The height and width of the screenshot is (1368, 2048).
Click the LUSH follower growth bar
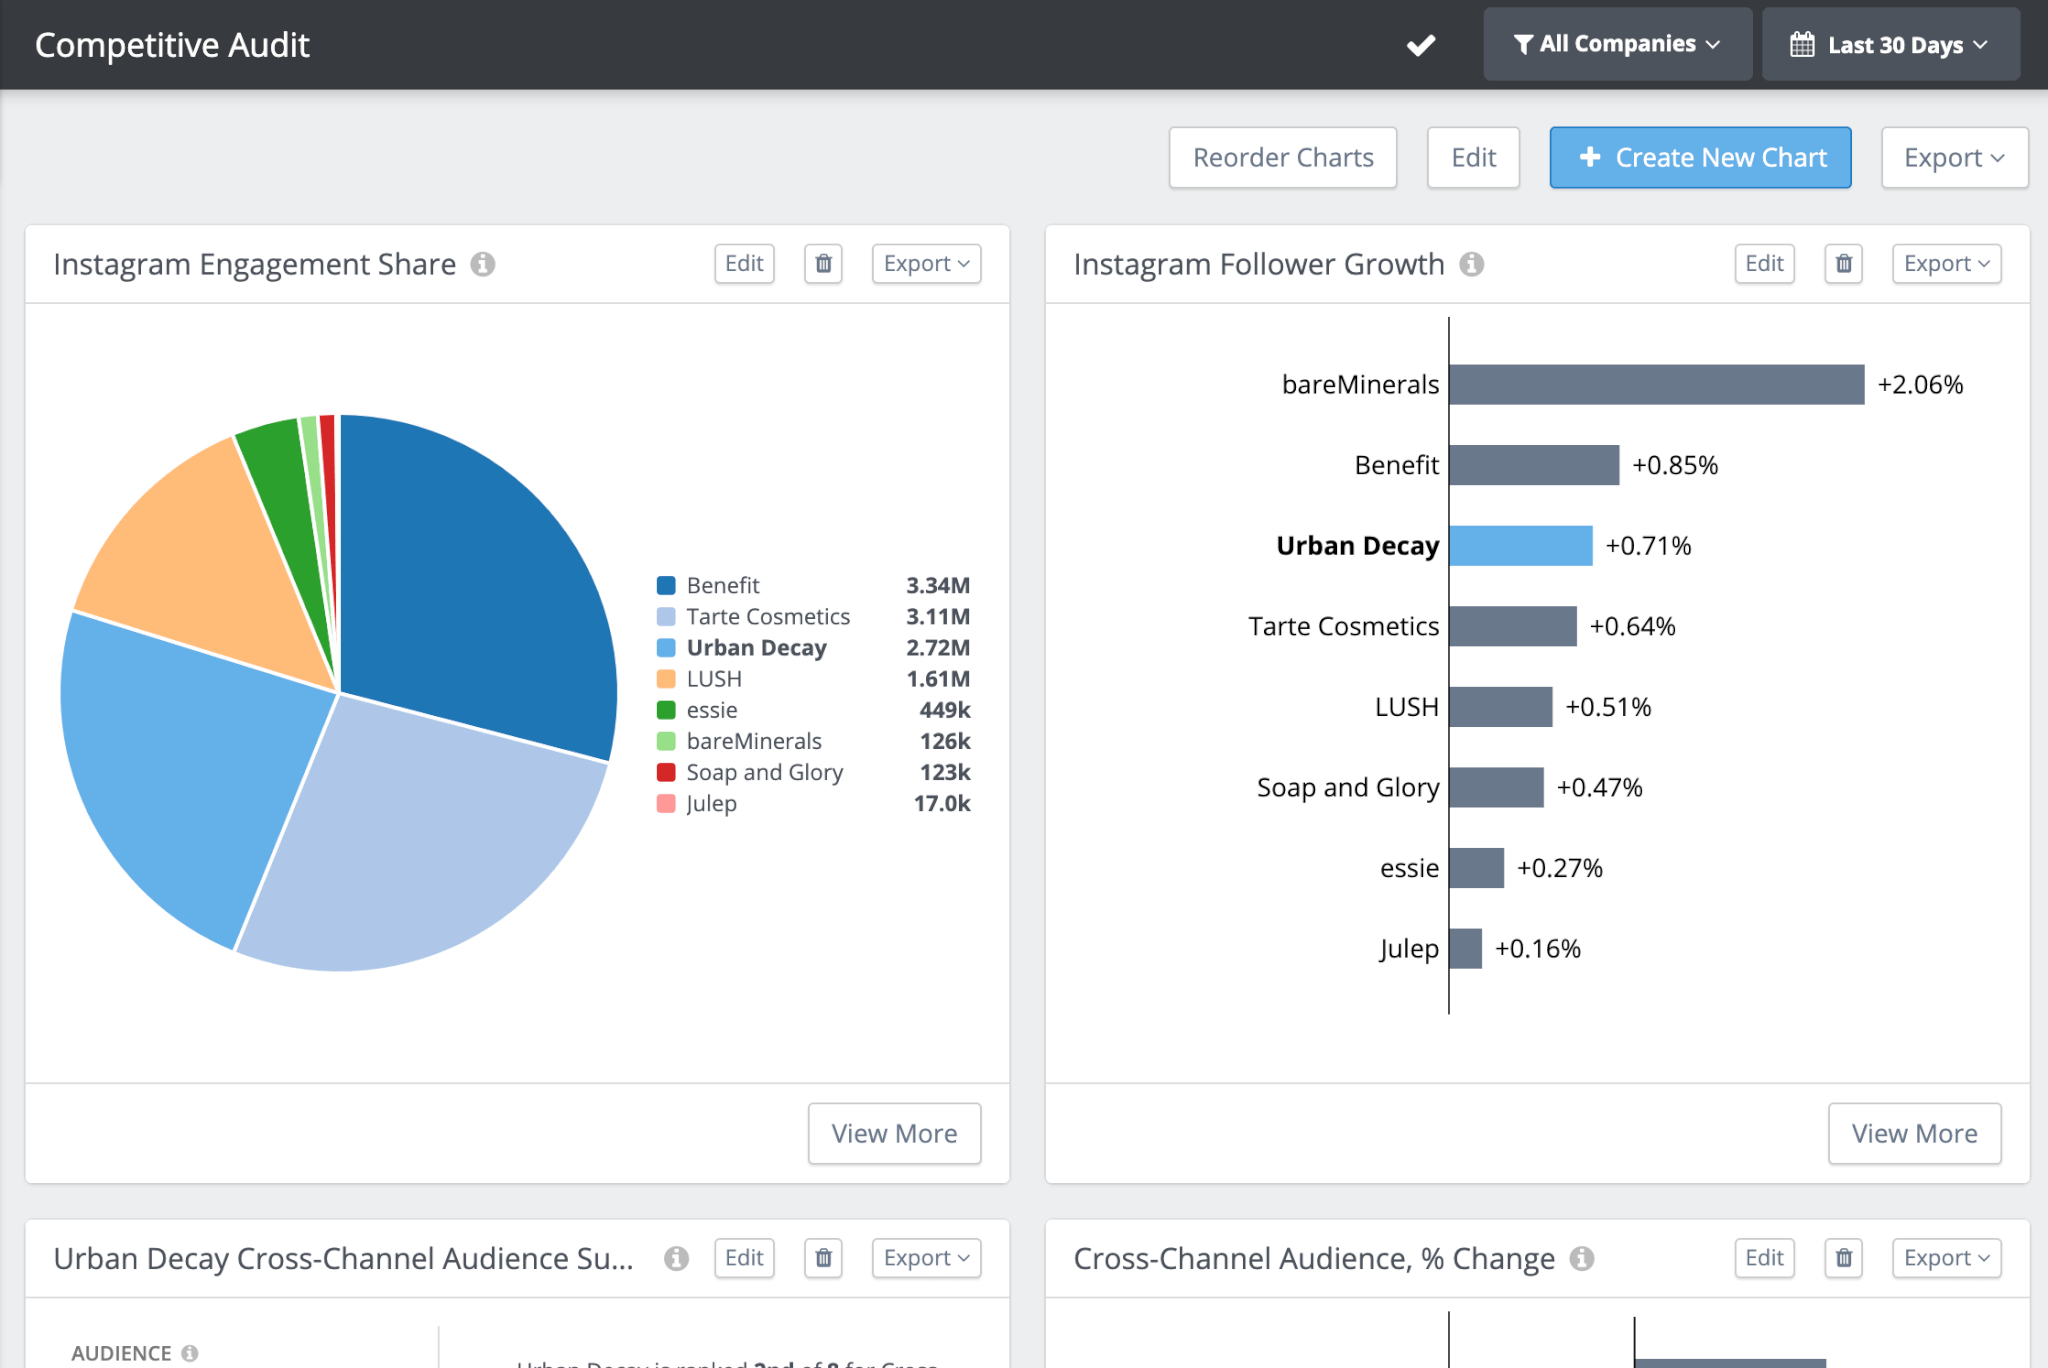click(1500, 707)
